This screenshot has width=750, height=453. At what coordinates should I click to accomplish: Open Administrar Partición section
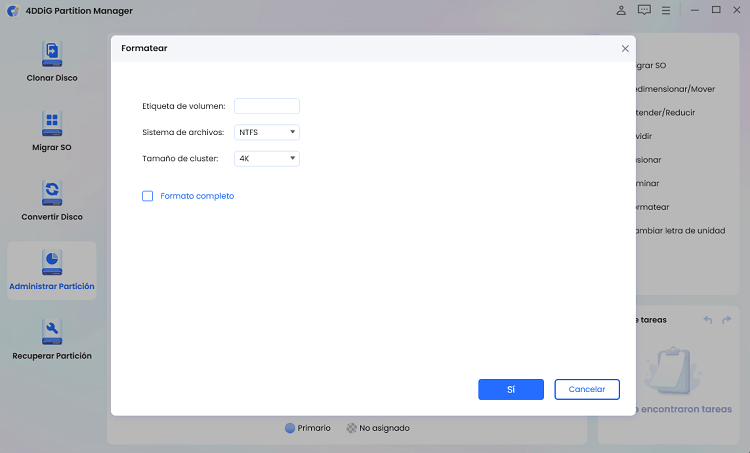tap(52, 270)
